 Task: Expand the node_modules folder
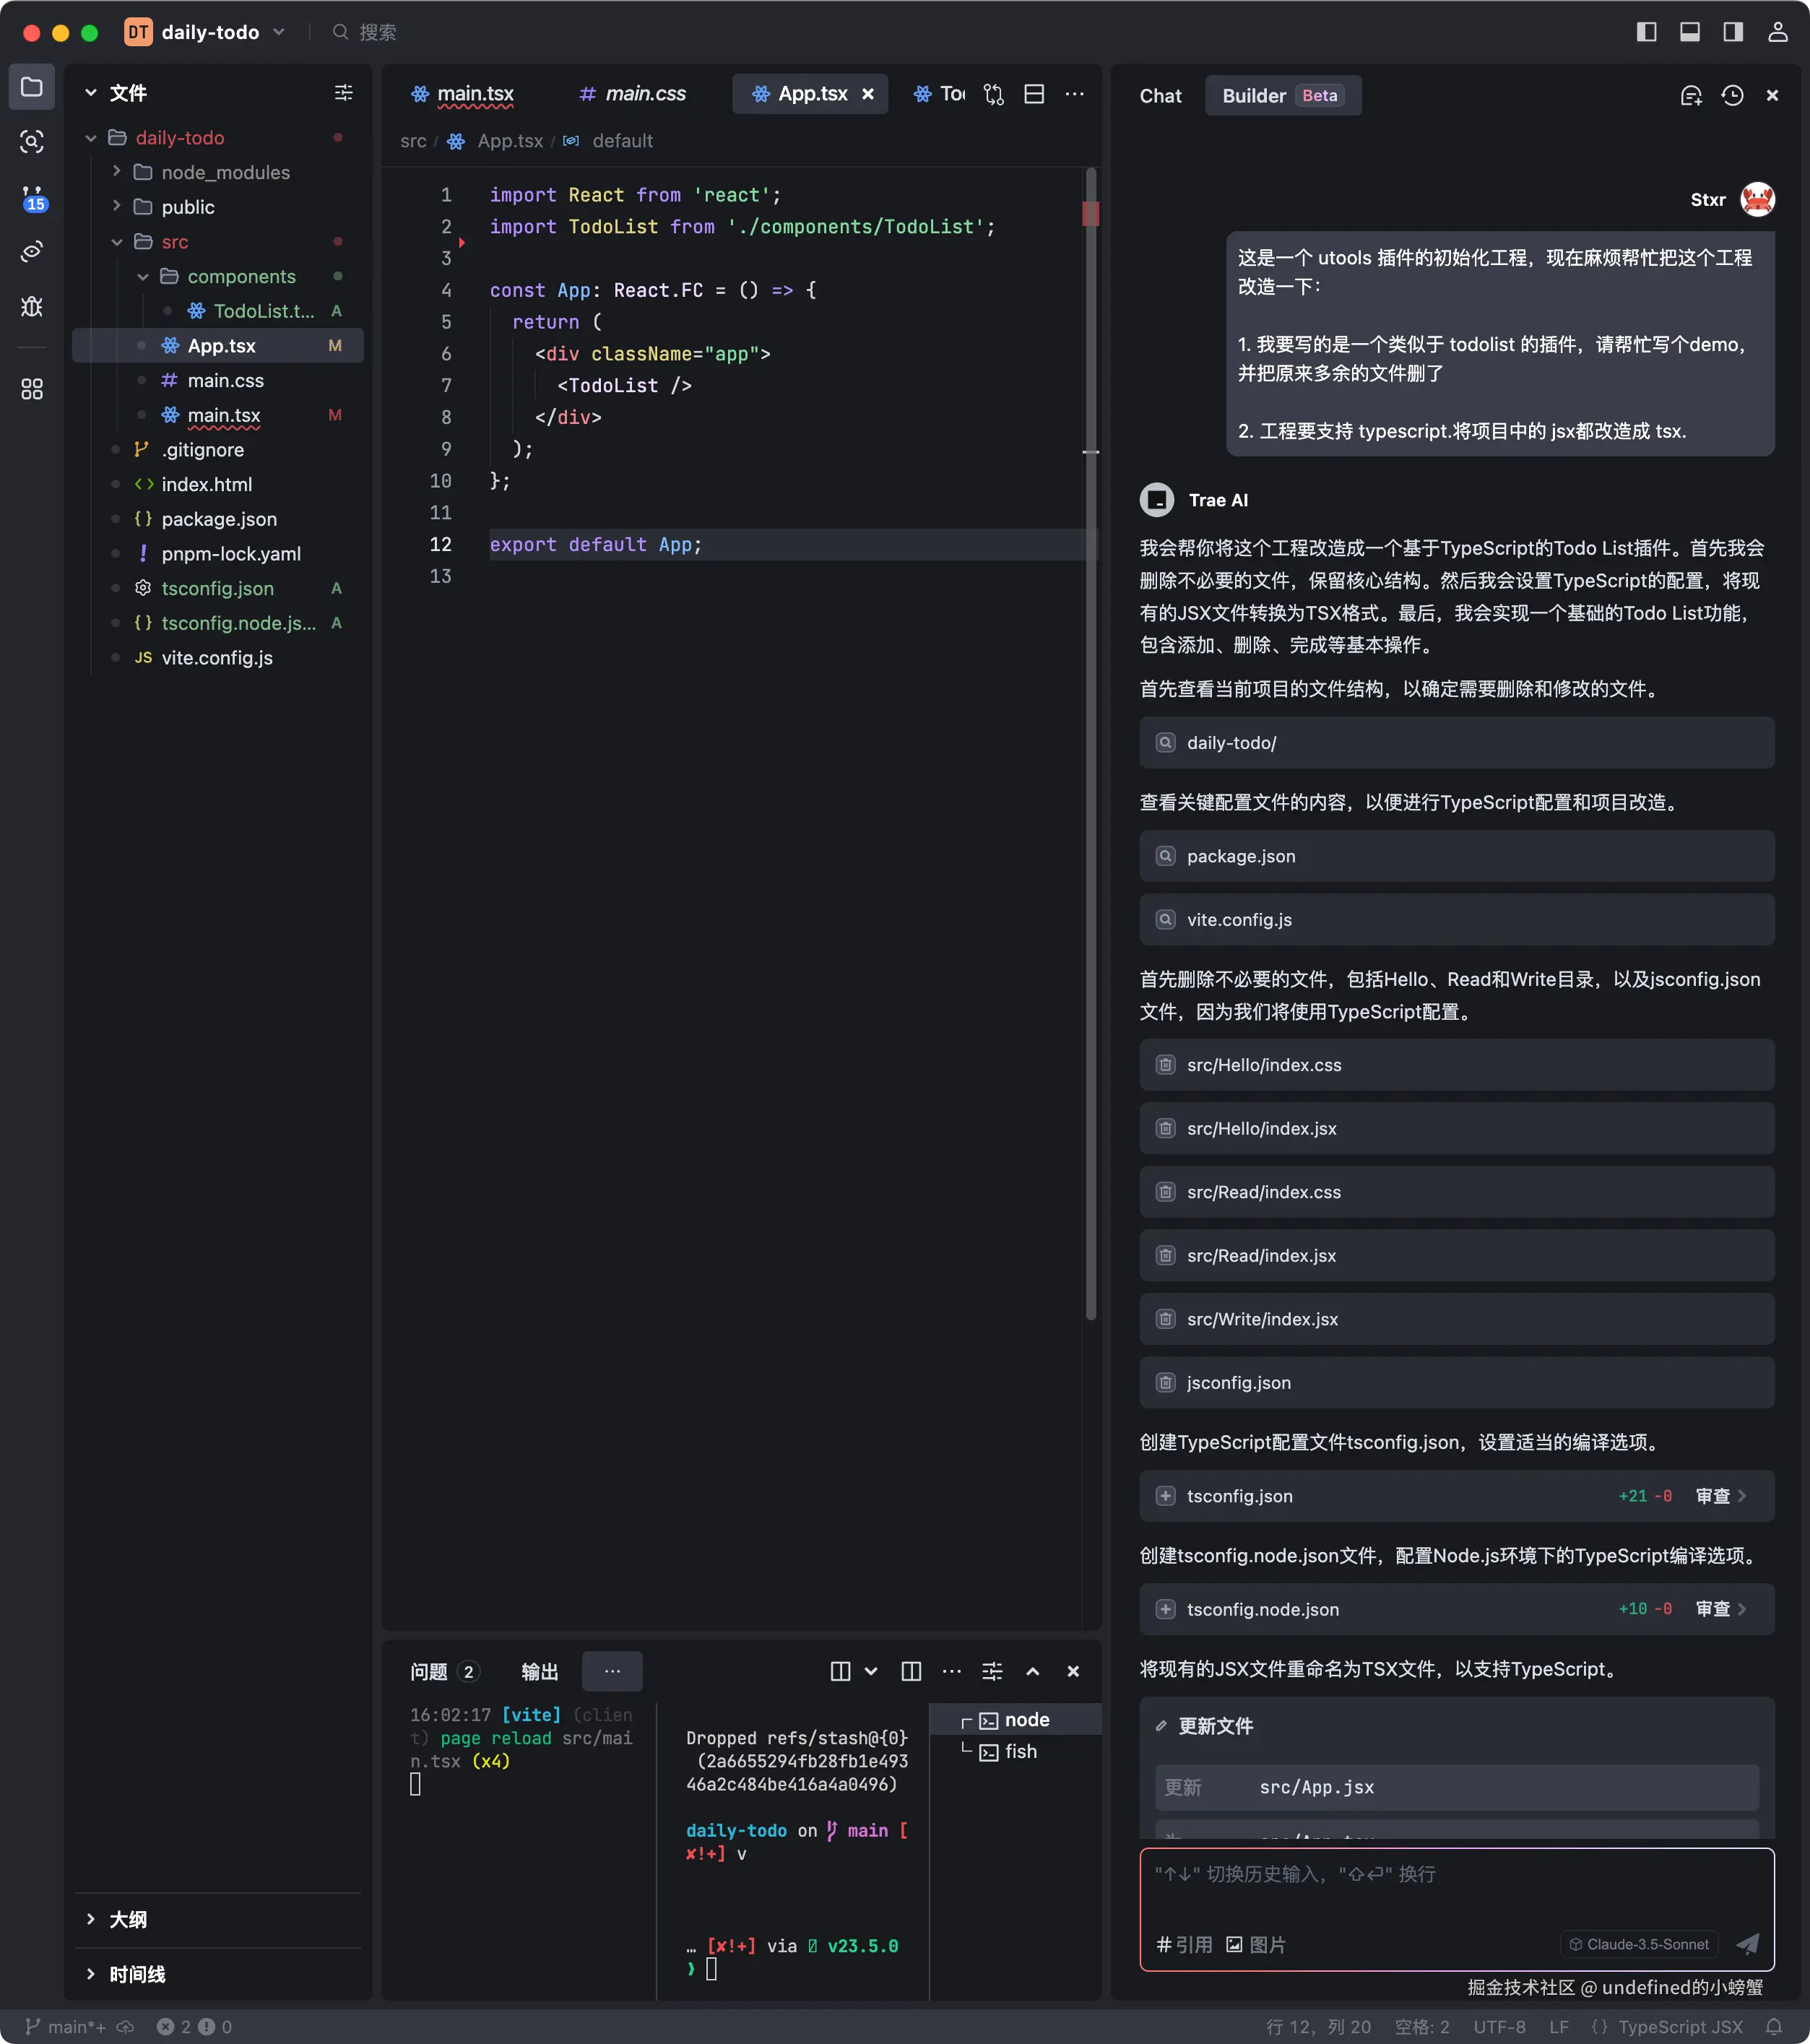pos(225,172)
